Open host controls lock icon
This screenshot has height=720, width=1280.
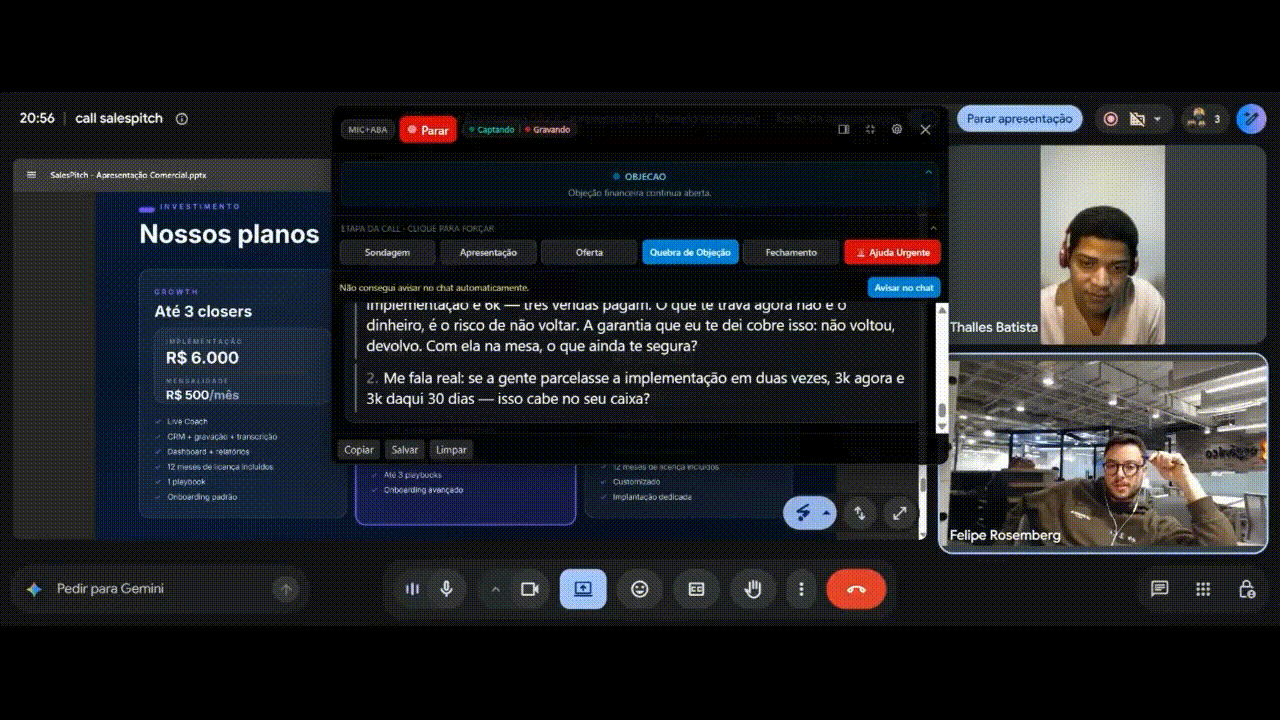1247,589
